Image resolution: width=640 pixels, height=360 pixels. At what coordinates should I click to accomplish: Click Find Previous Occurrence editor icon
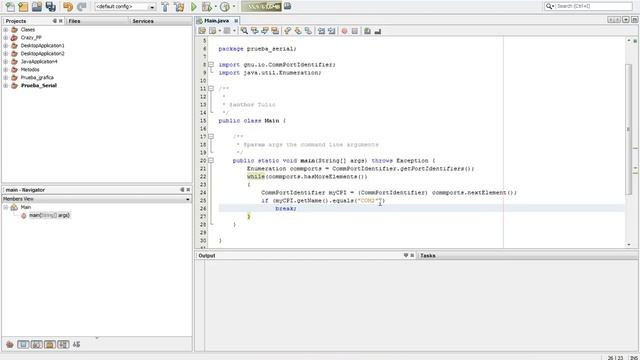[x=255, y=31]
